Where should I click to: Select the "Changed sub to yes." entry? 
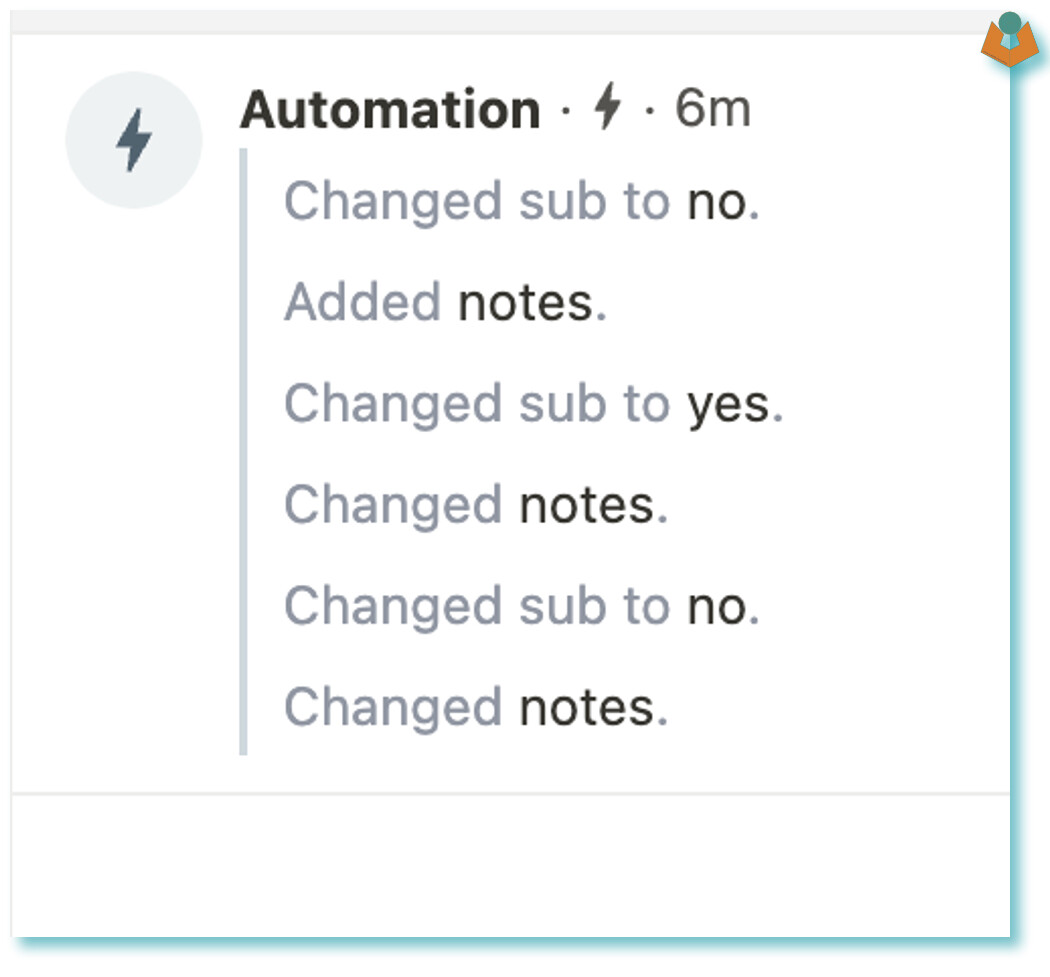pos(534,405)
